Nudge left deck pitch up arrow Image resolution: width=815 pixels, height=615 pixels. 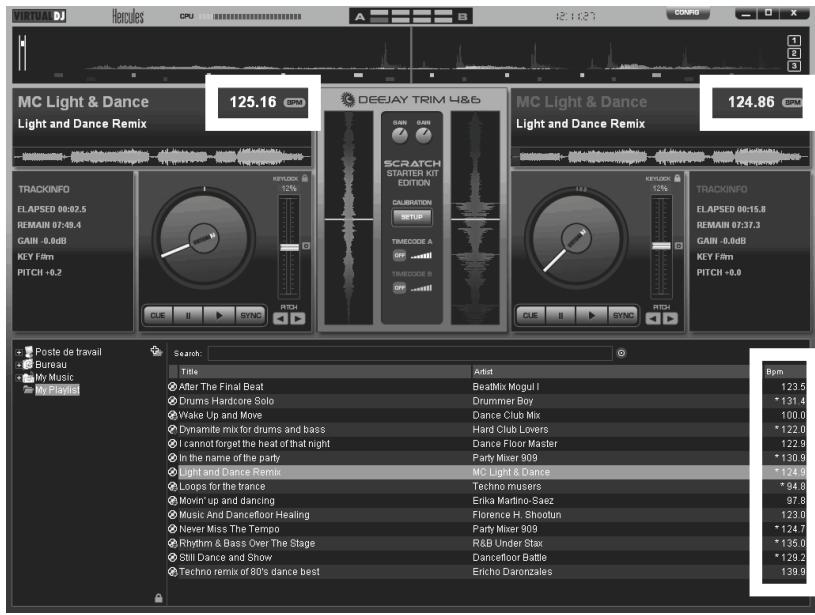pyautogui.click(x=298, y=319)
